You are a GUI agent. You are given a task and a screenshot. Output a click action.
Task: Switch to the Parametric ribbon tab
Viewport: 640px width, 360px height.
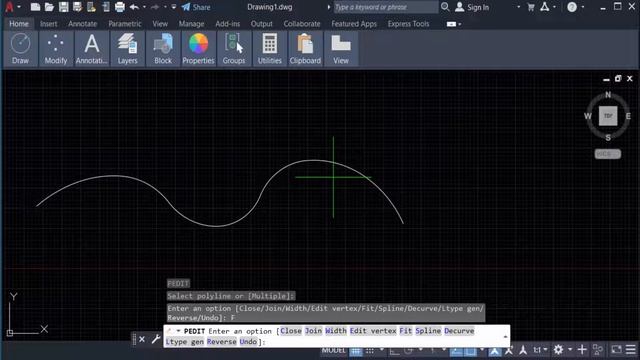(124, 24)
